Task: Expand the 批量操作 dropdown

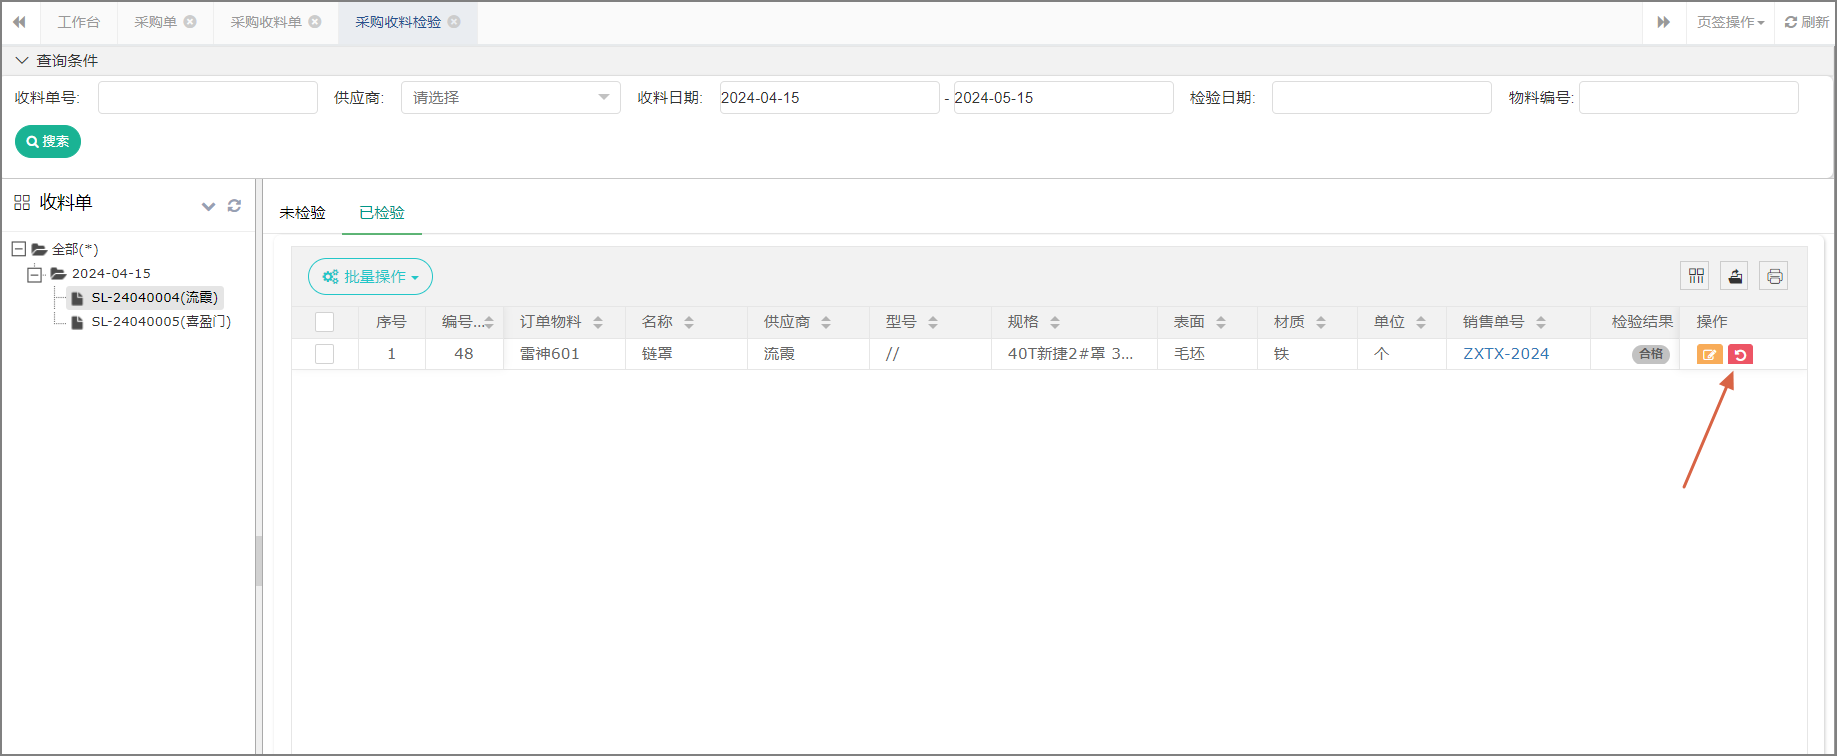Action: 370,277
